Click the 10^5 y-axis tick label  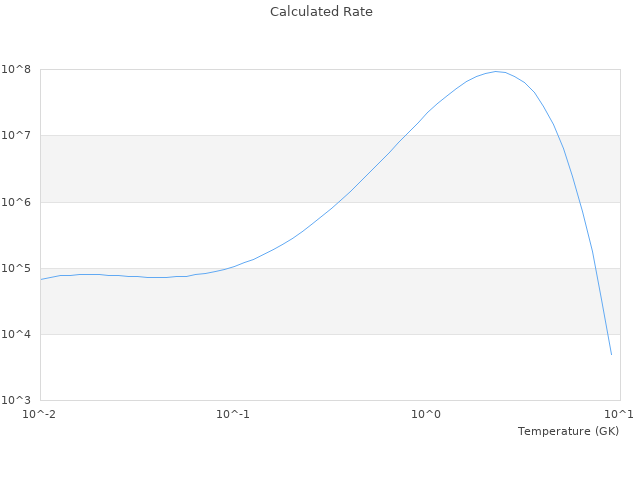click(x=18, y=268)
